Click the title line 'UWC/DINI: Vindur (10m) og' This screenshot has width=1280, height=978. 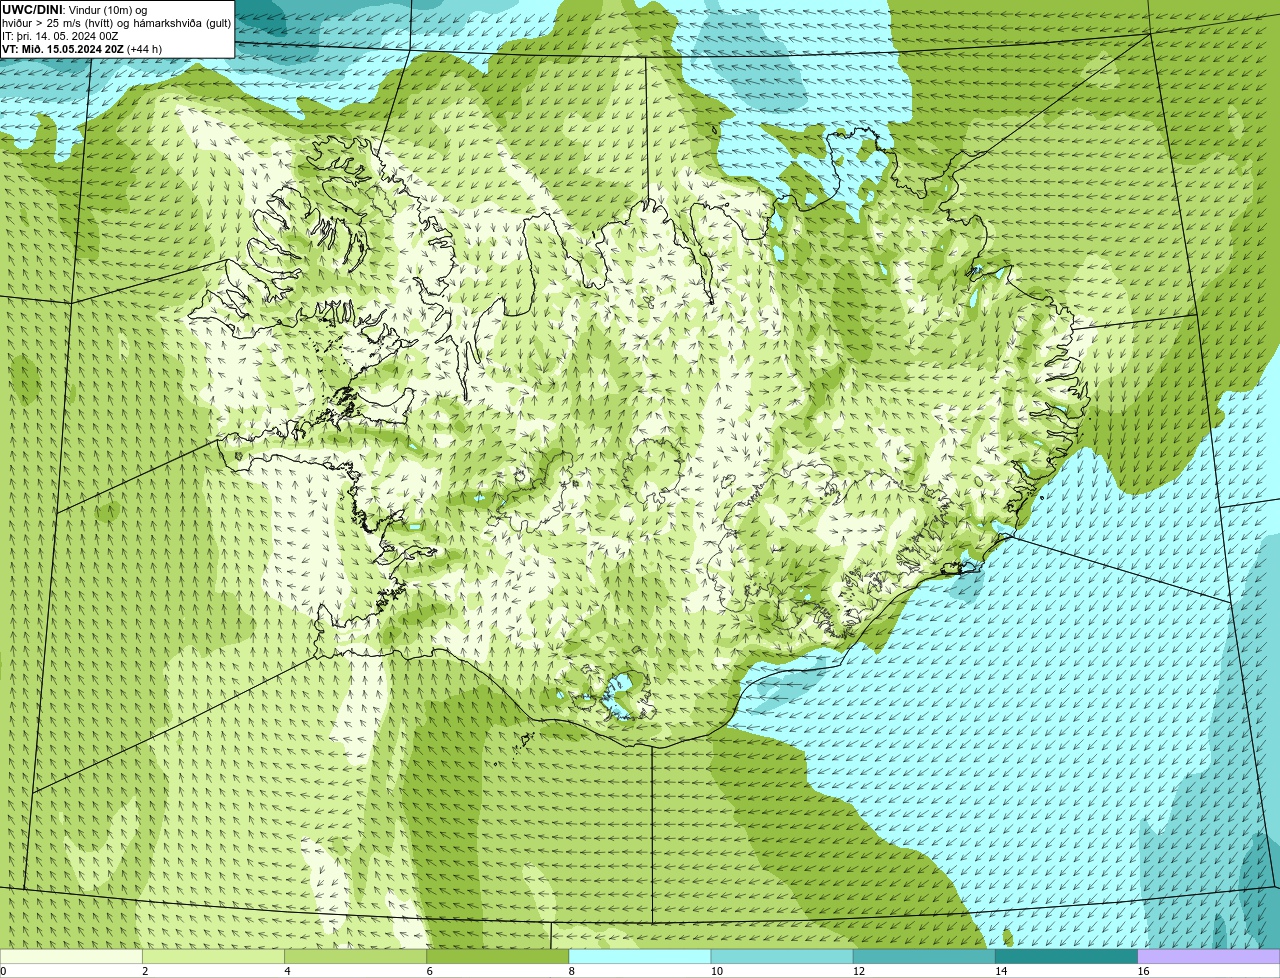coord(75,9)
